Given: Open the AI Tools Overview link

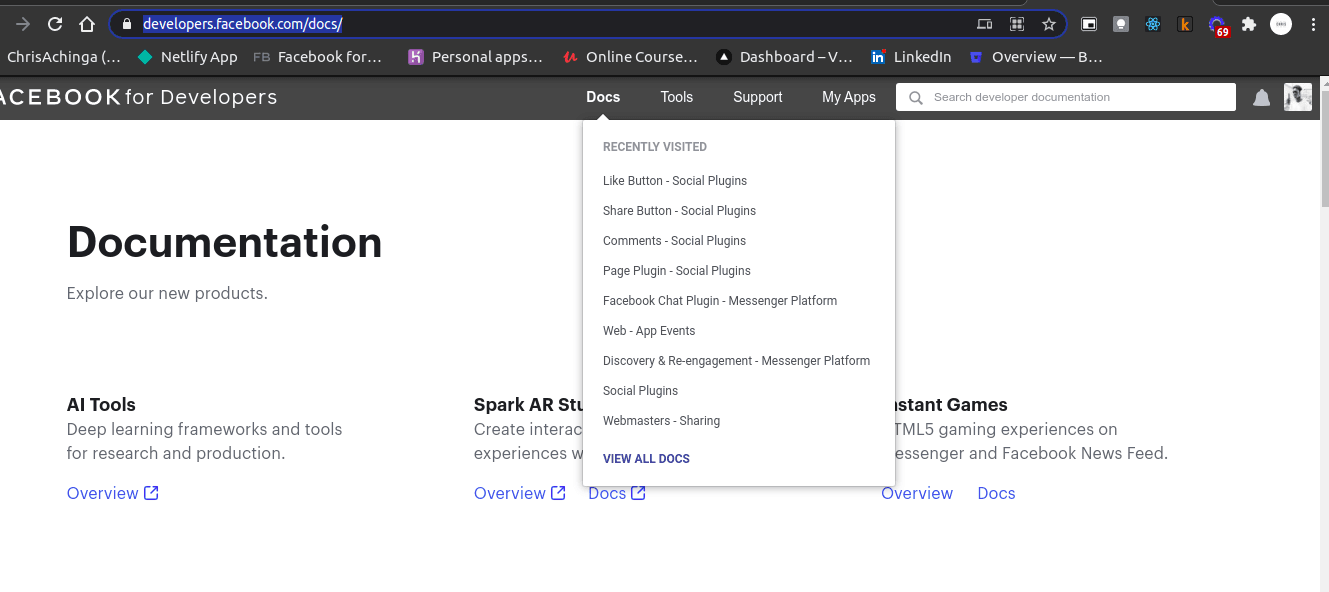Looking at the screenshot, I should click(x=102, y=493).
